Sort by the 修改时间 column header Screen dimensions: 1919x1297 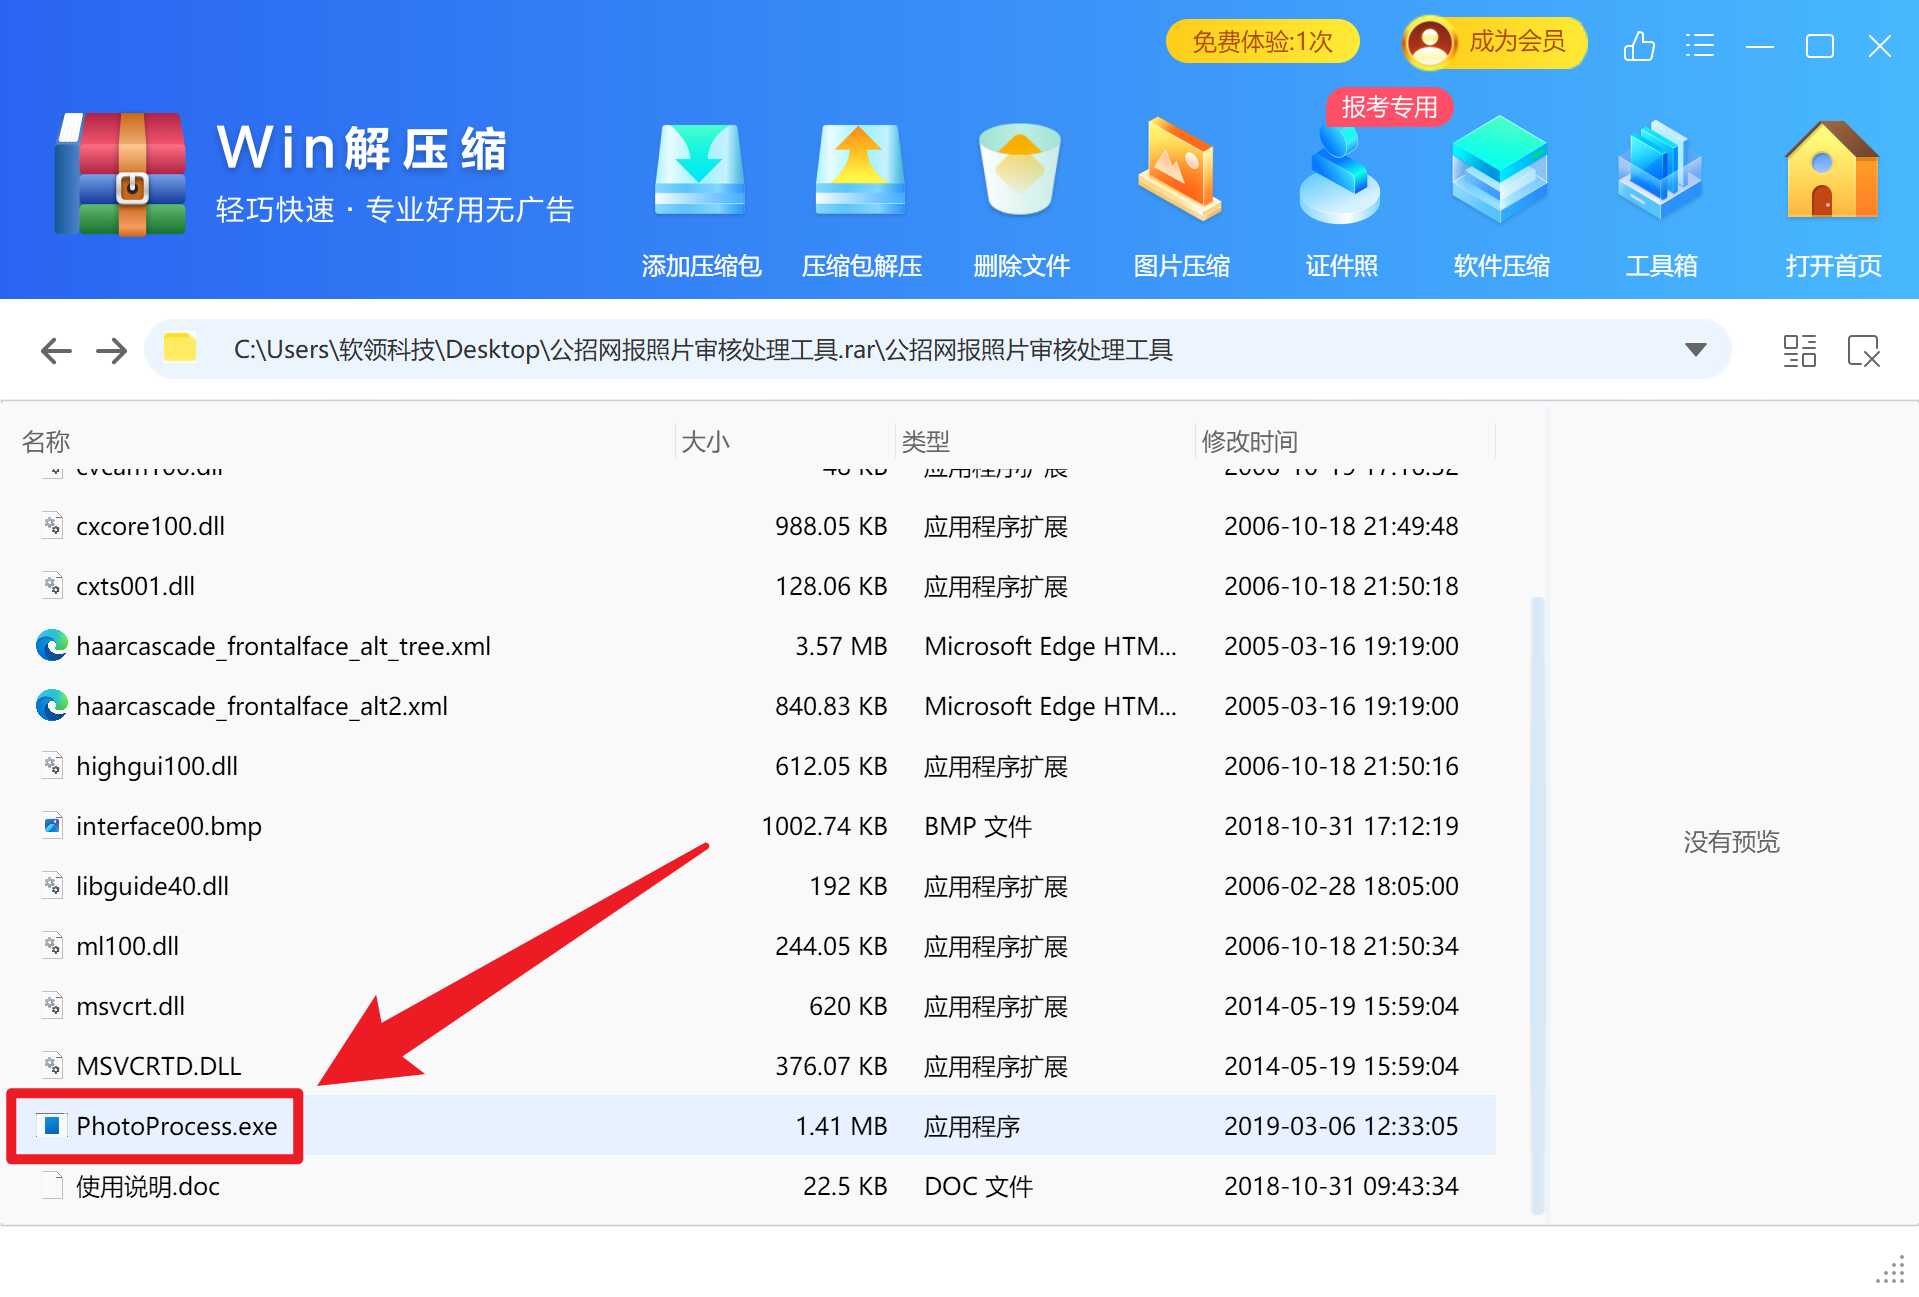click(1249, 441)
